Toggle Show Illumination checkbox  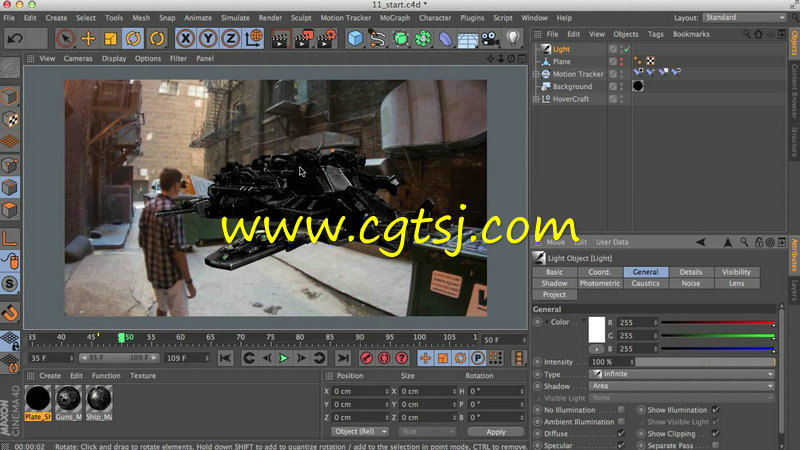click(715, 410)
